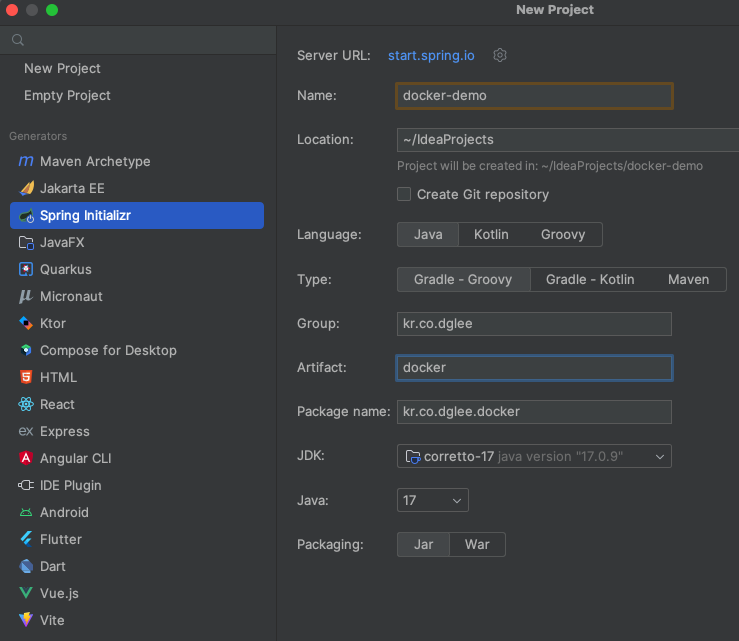Select Groovy language option
The height and width of the screenshot is (641, 739).
pos(563,234)
